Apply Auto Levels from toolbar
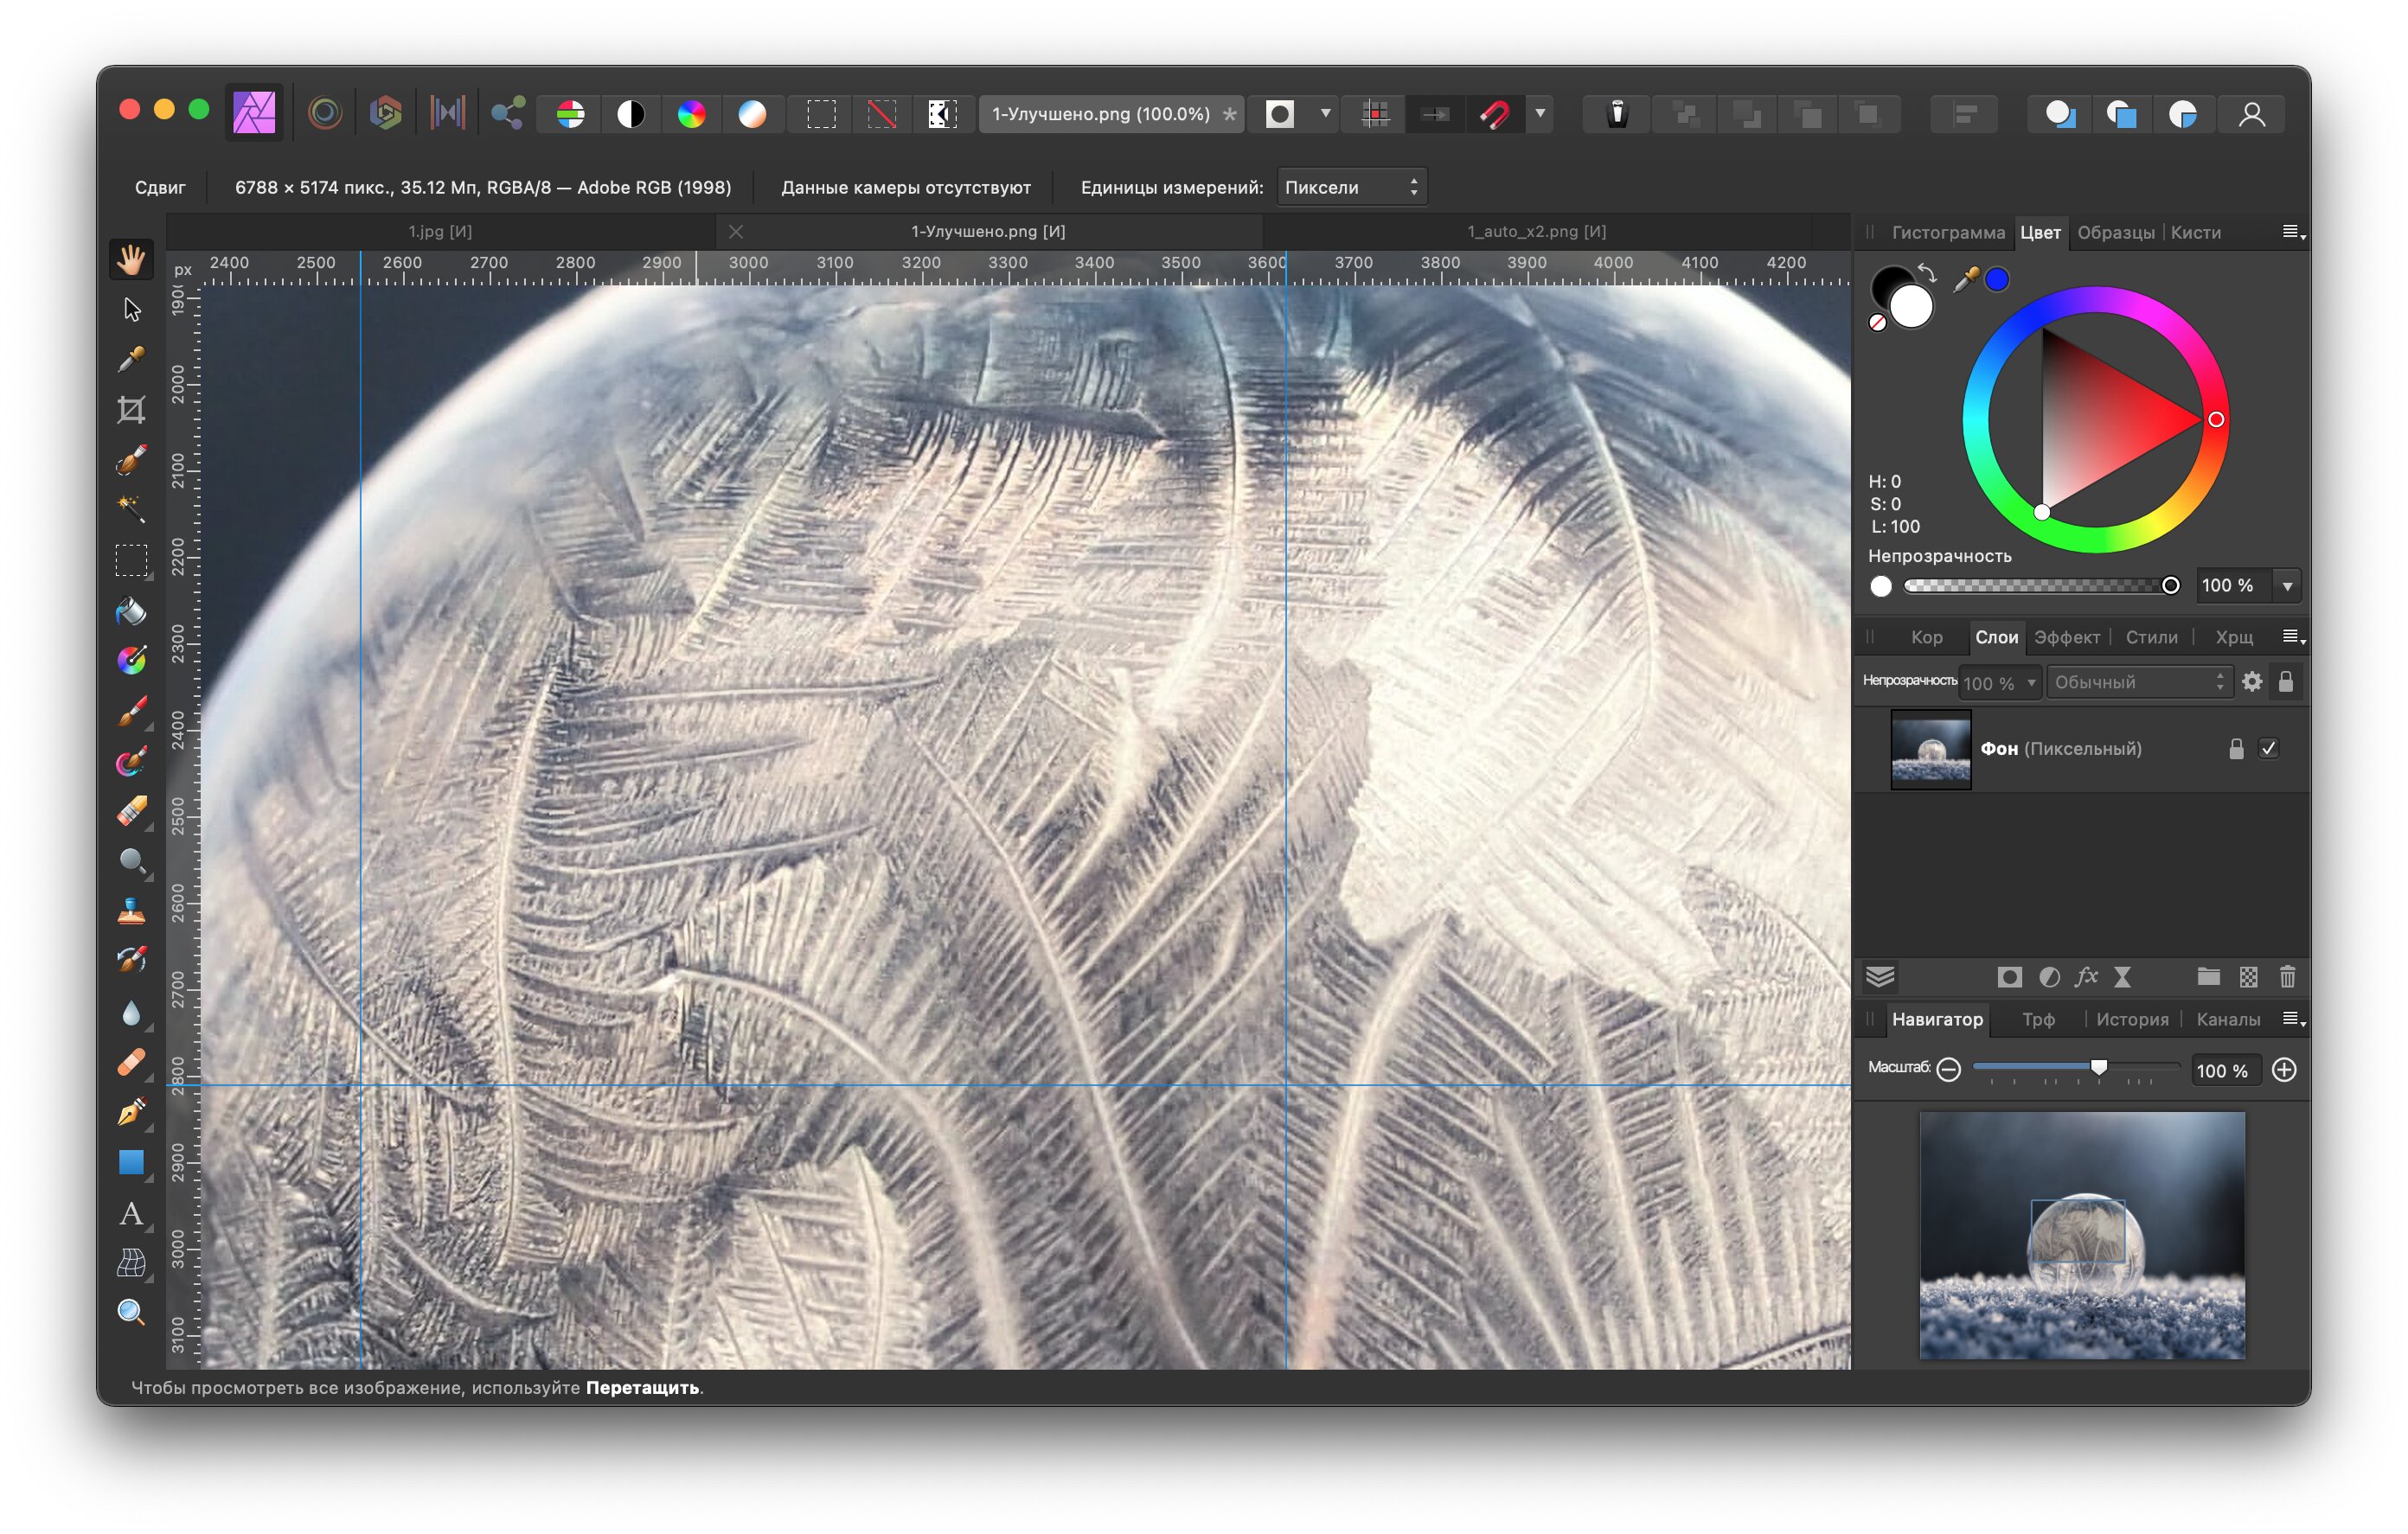Viewport: 2408px width, 1534px height. click(x=571, y=114)
